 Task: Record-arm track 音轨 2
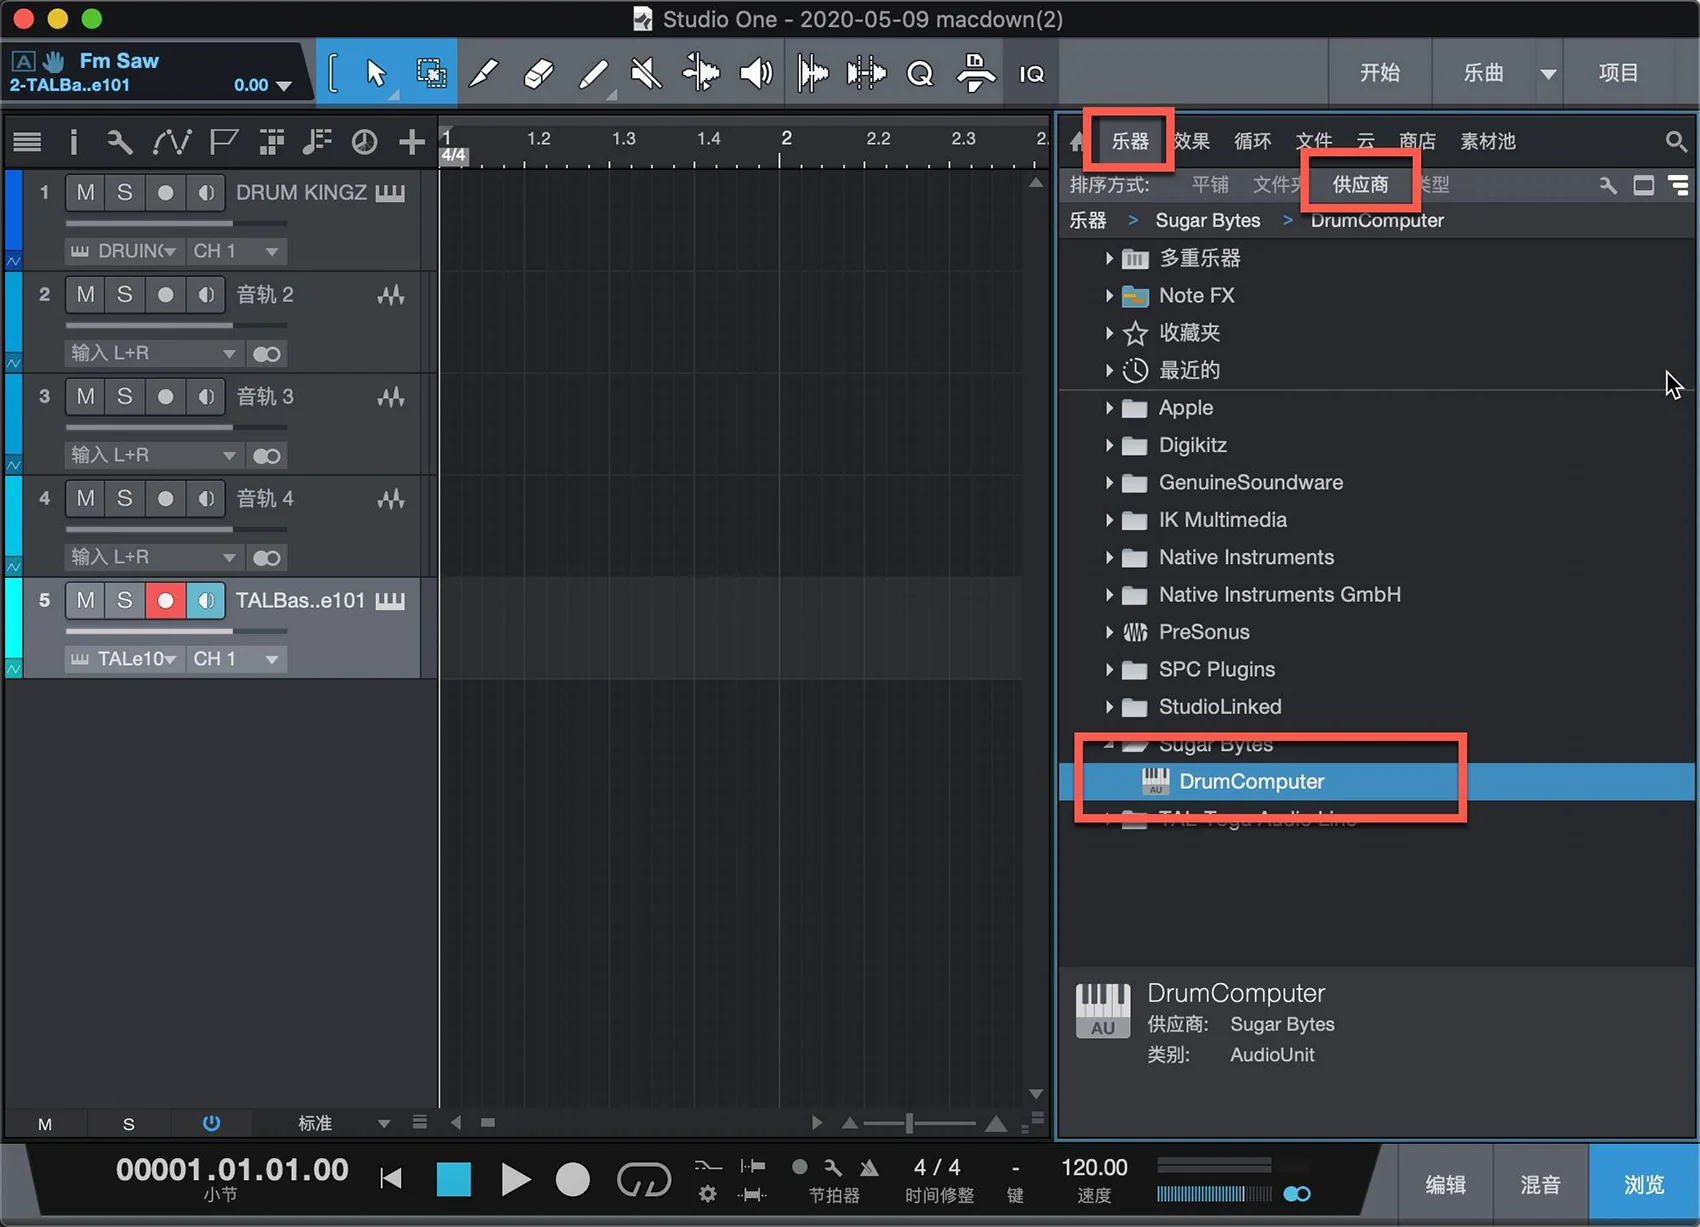tap(165, 294)
